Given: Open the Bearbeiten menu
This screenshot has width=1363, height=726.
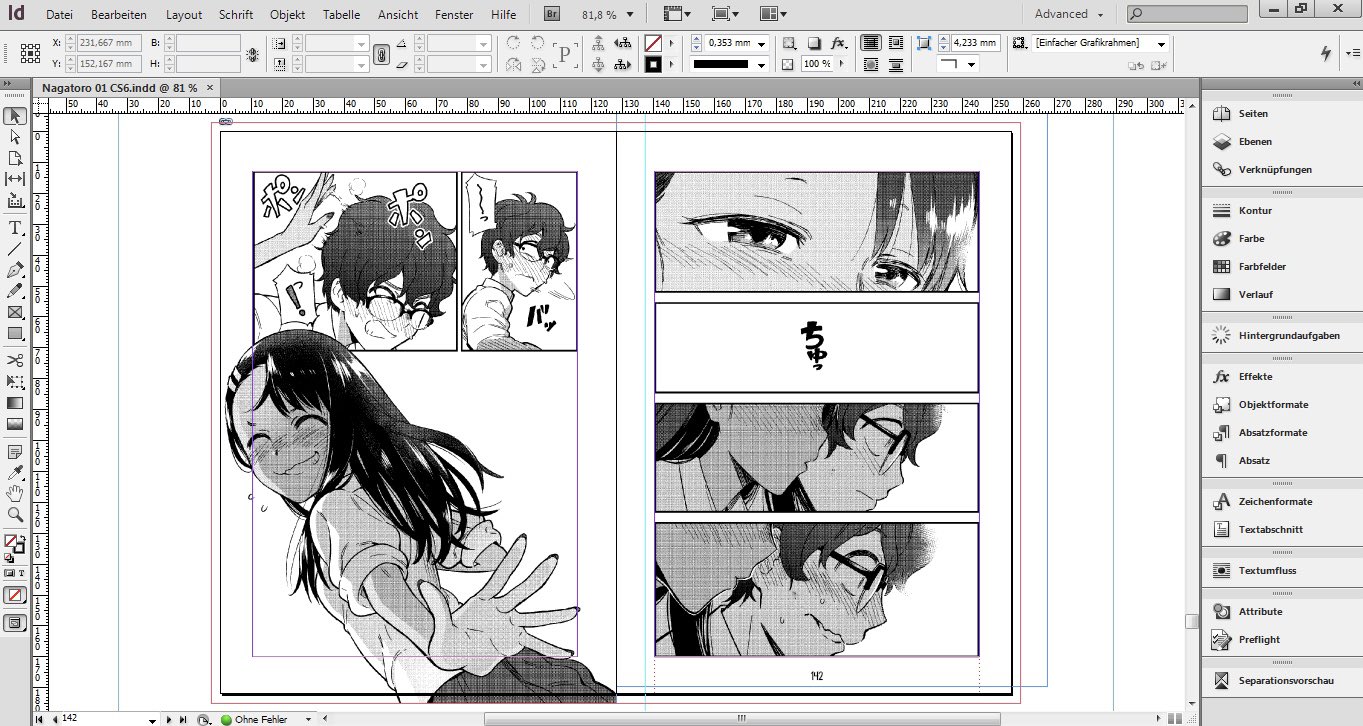Looking at the screenshot, I should [119, 15].
